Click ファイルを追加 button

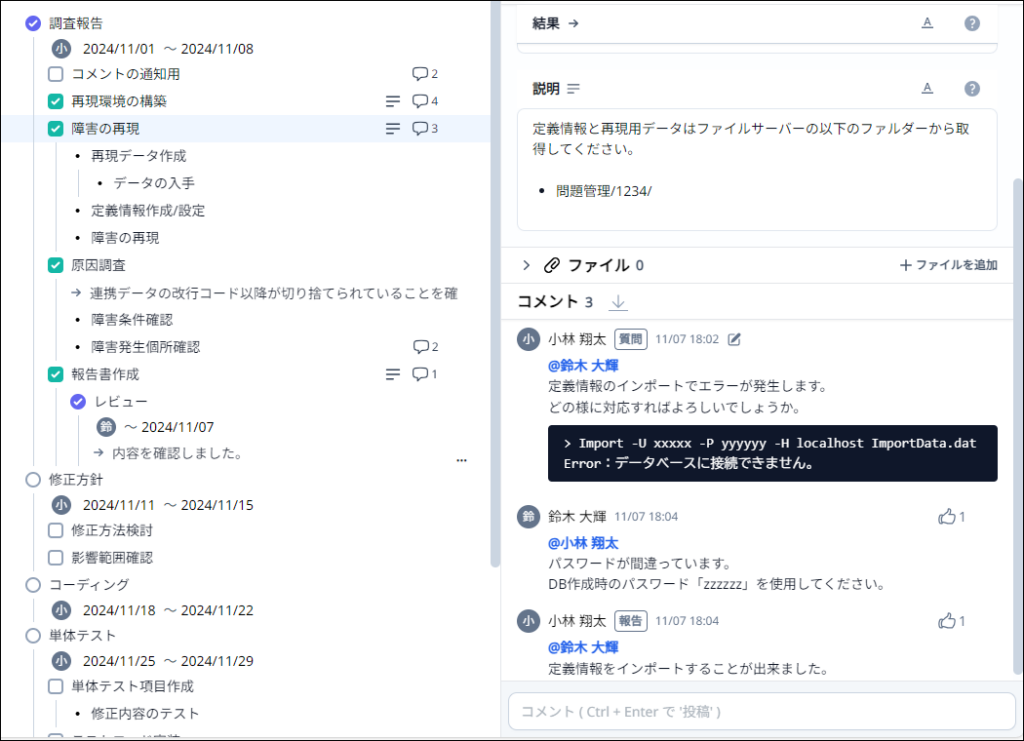(x=948, y=265)
